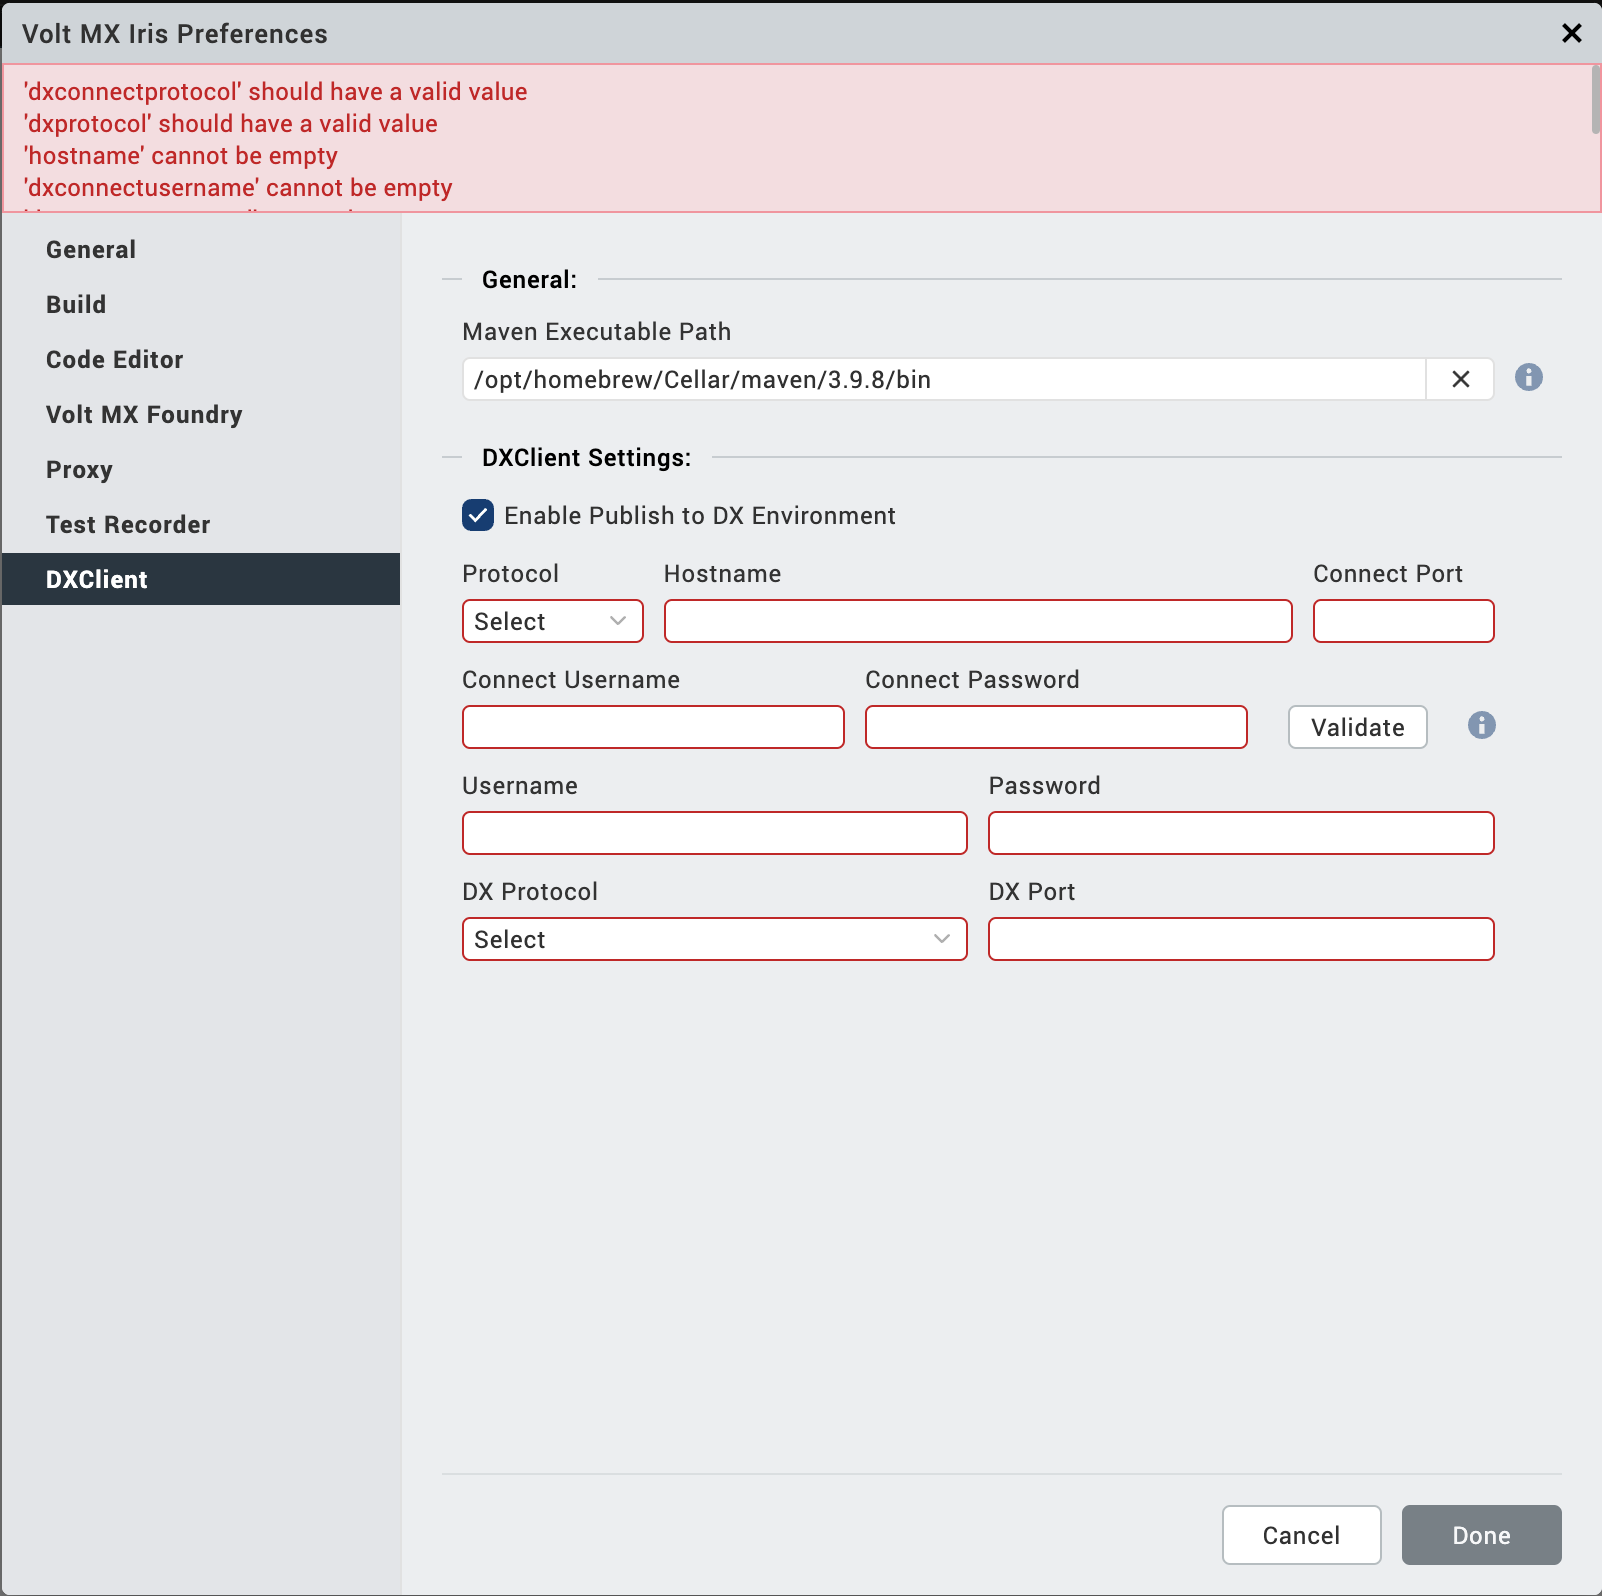Click the Cancel button
Image resolution: width=1602 pixels, height=1596 pixels.
click(x=1301, y=1535)
